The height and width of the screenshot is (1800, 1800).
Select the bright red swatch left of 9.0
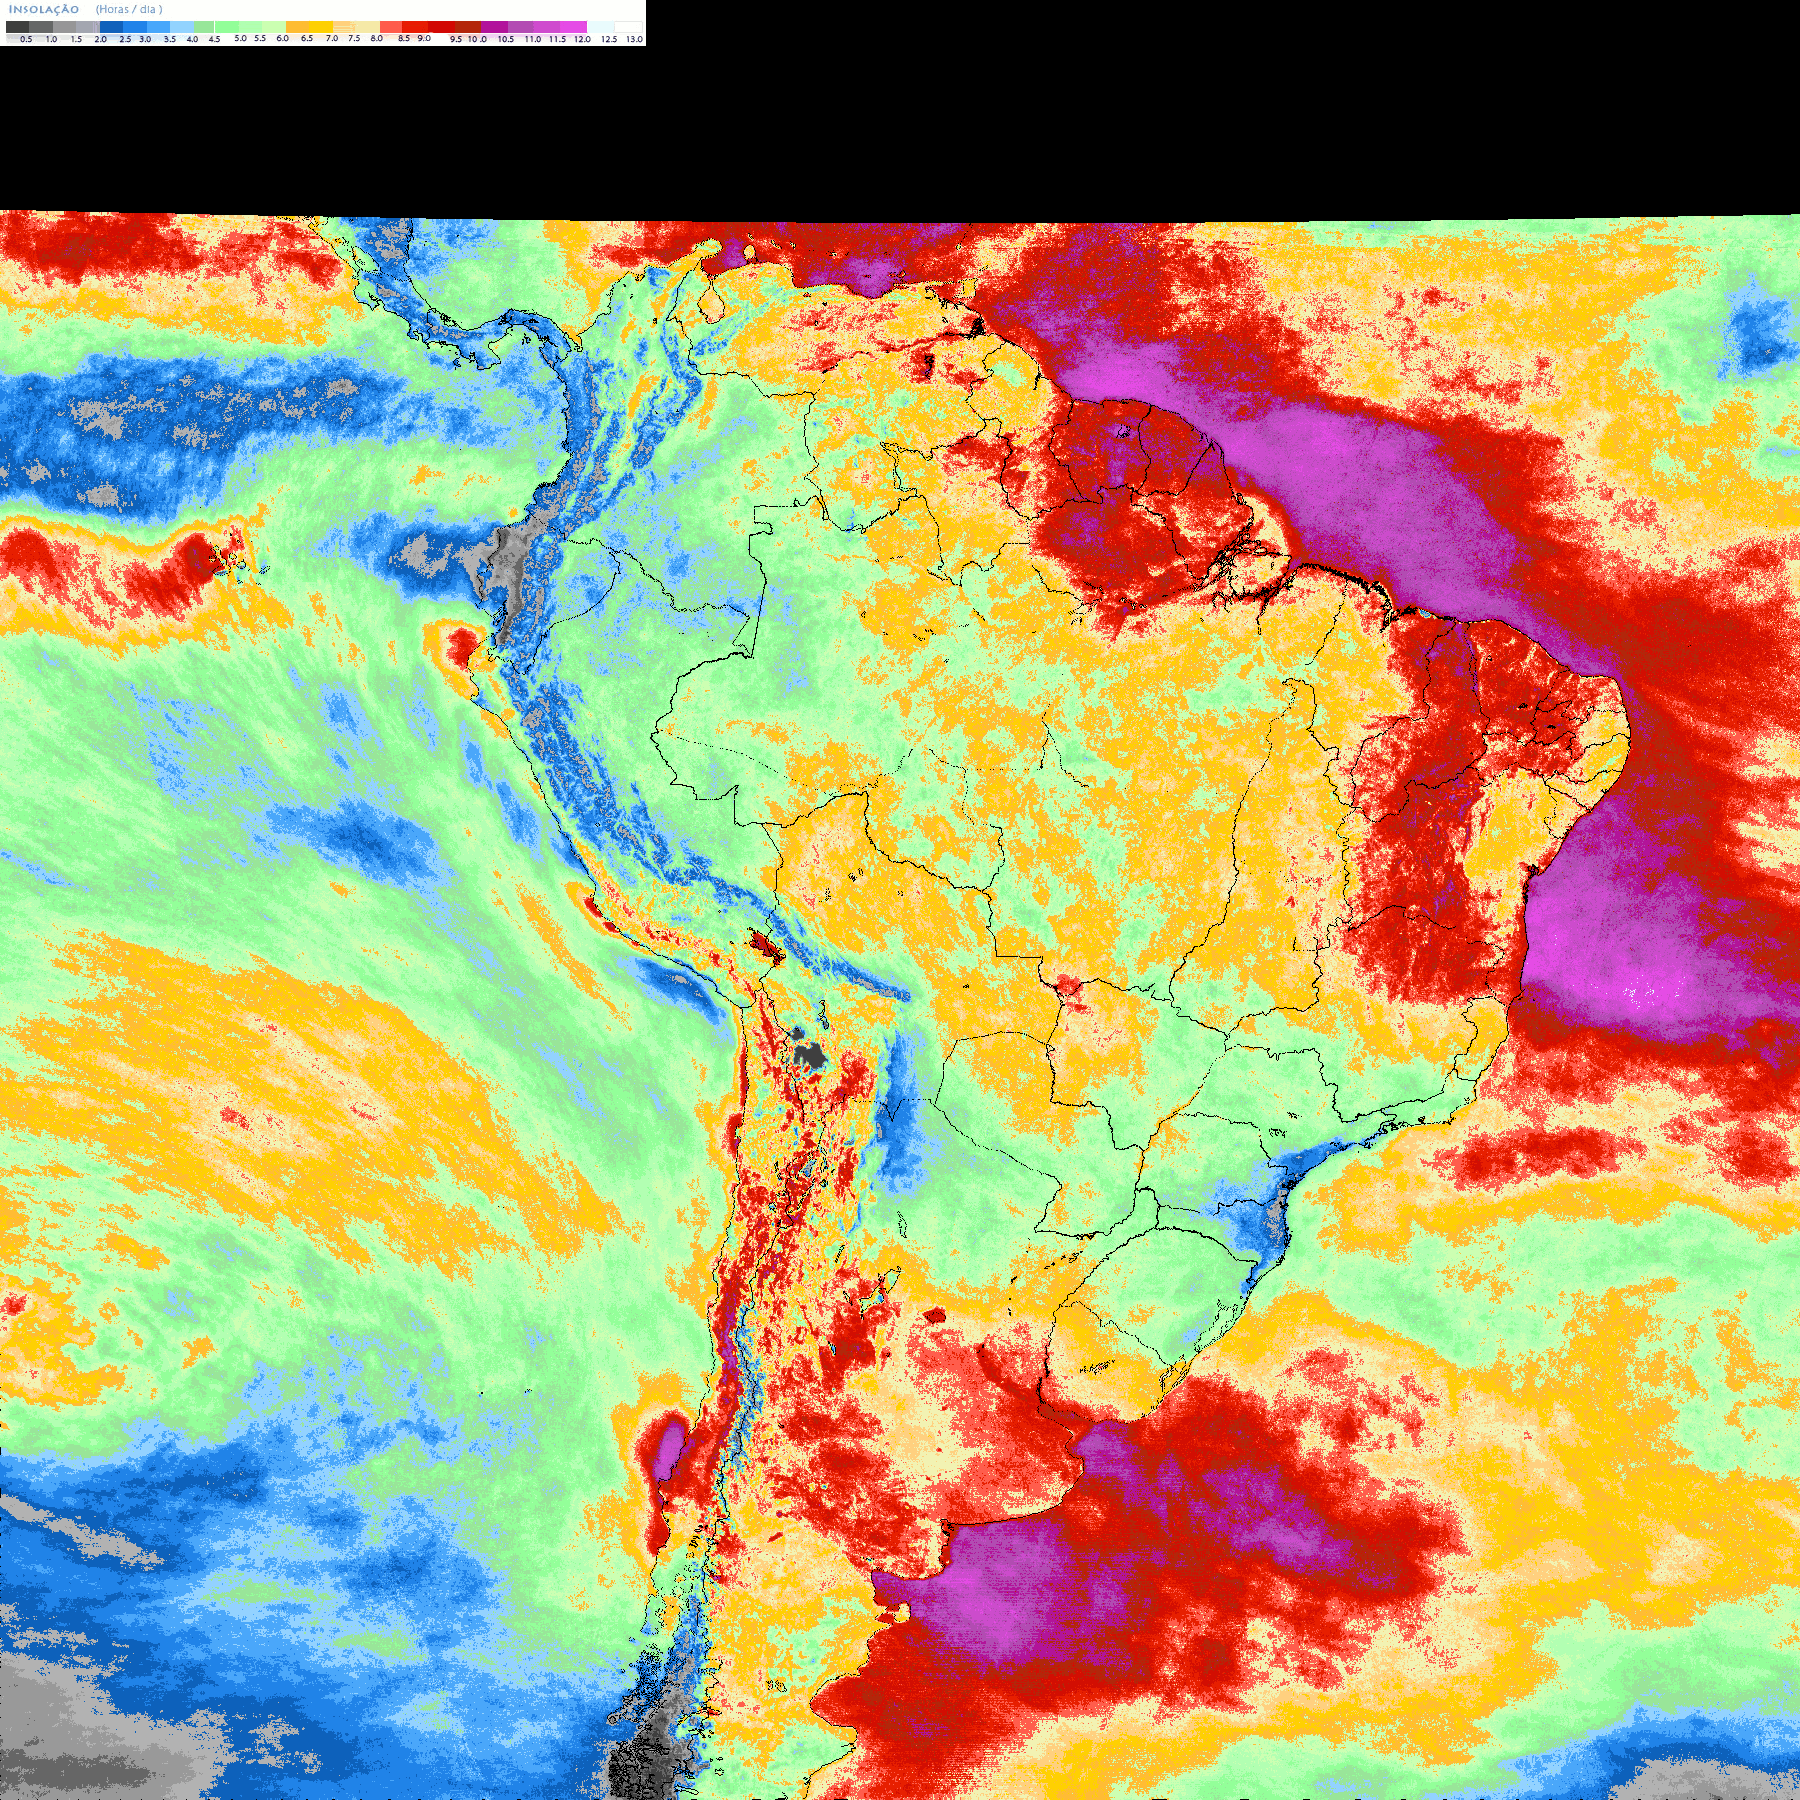coord(415,27)
